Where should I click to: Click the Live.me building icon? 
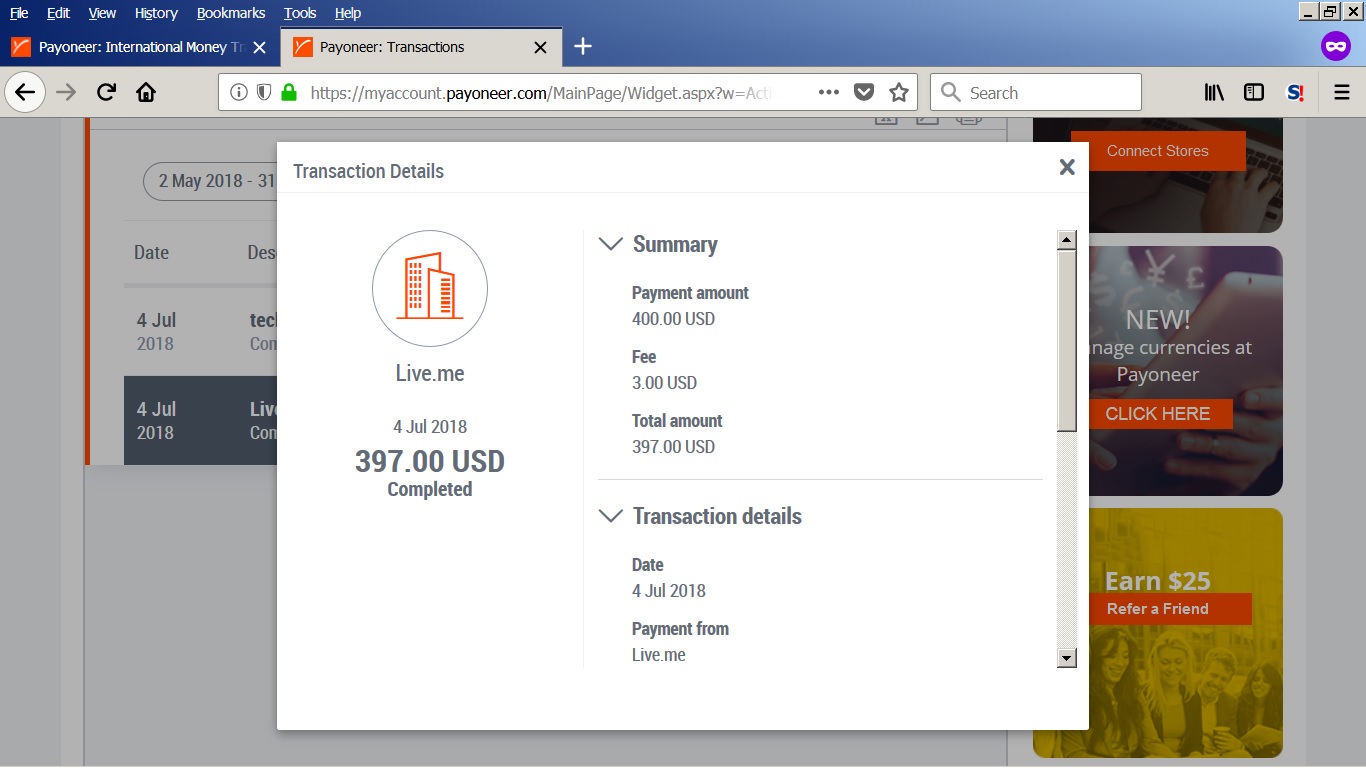coord(430,289)
